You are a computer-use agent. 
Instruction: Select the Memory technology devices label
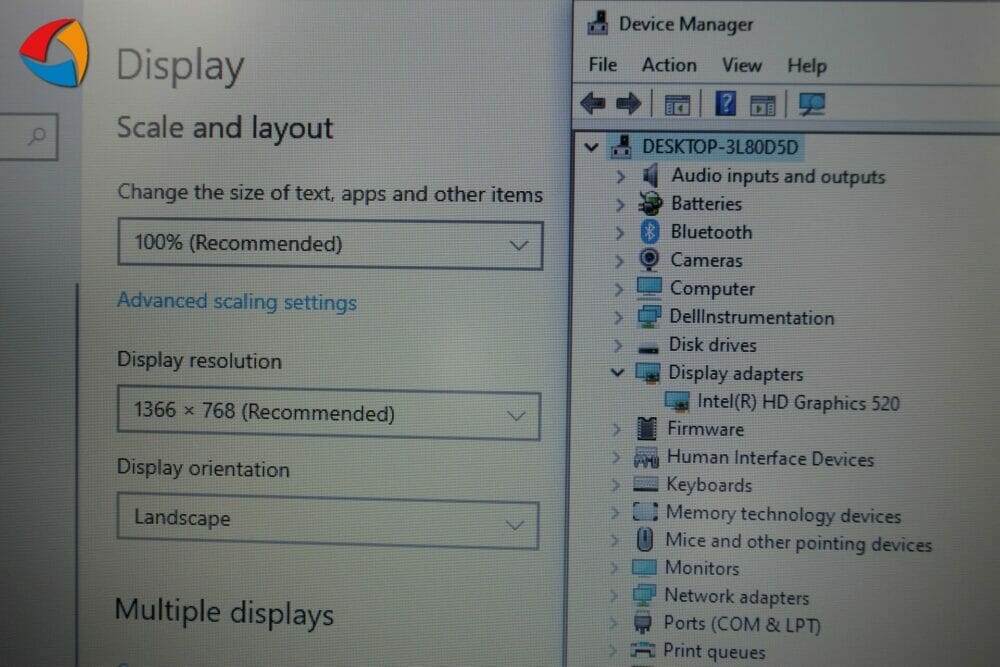783,514
